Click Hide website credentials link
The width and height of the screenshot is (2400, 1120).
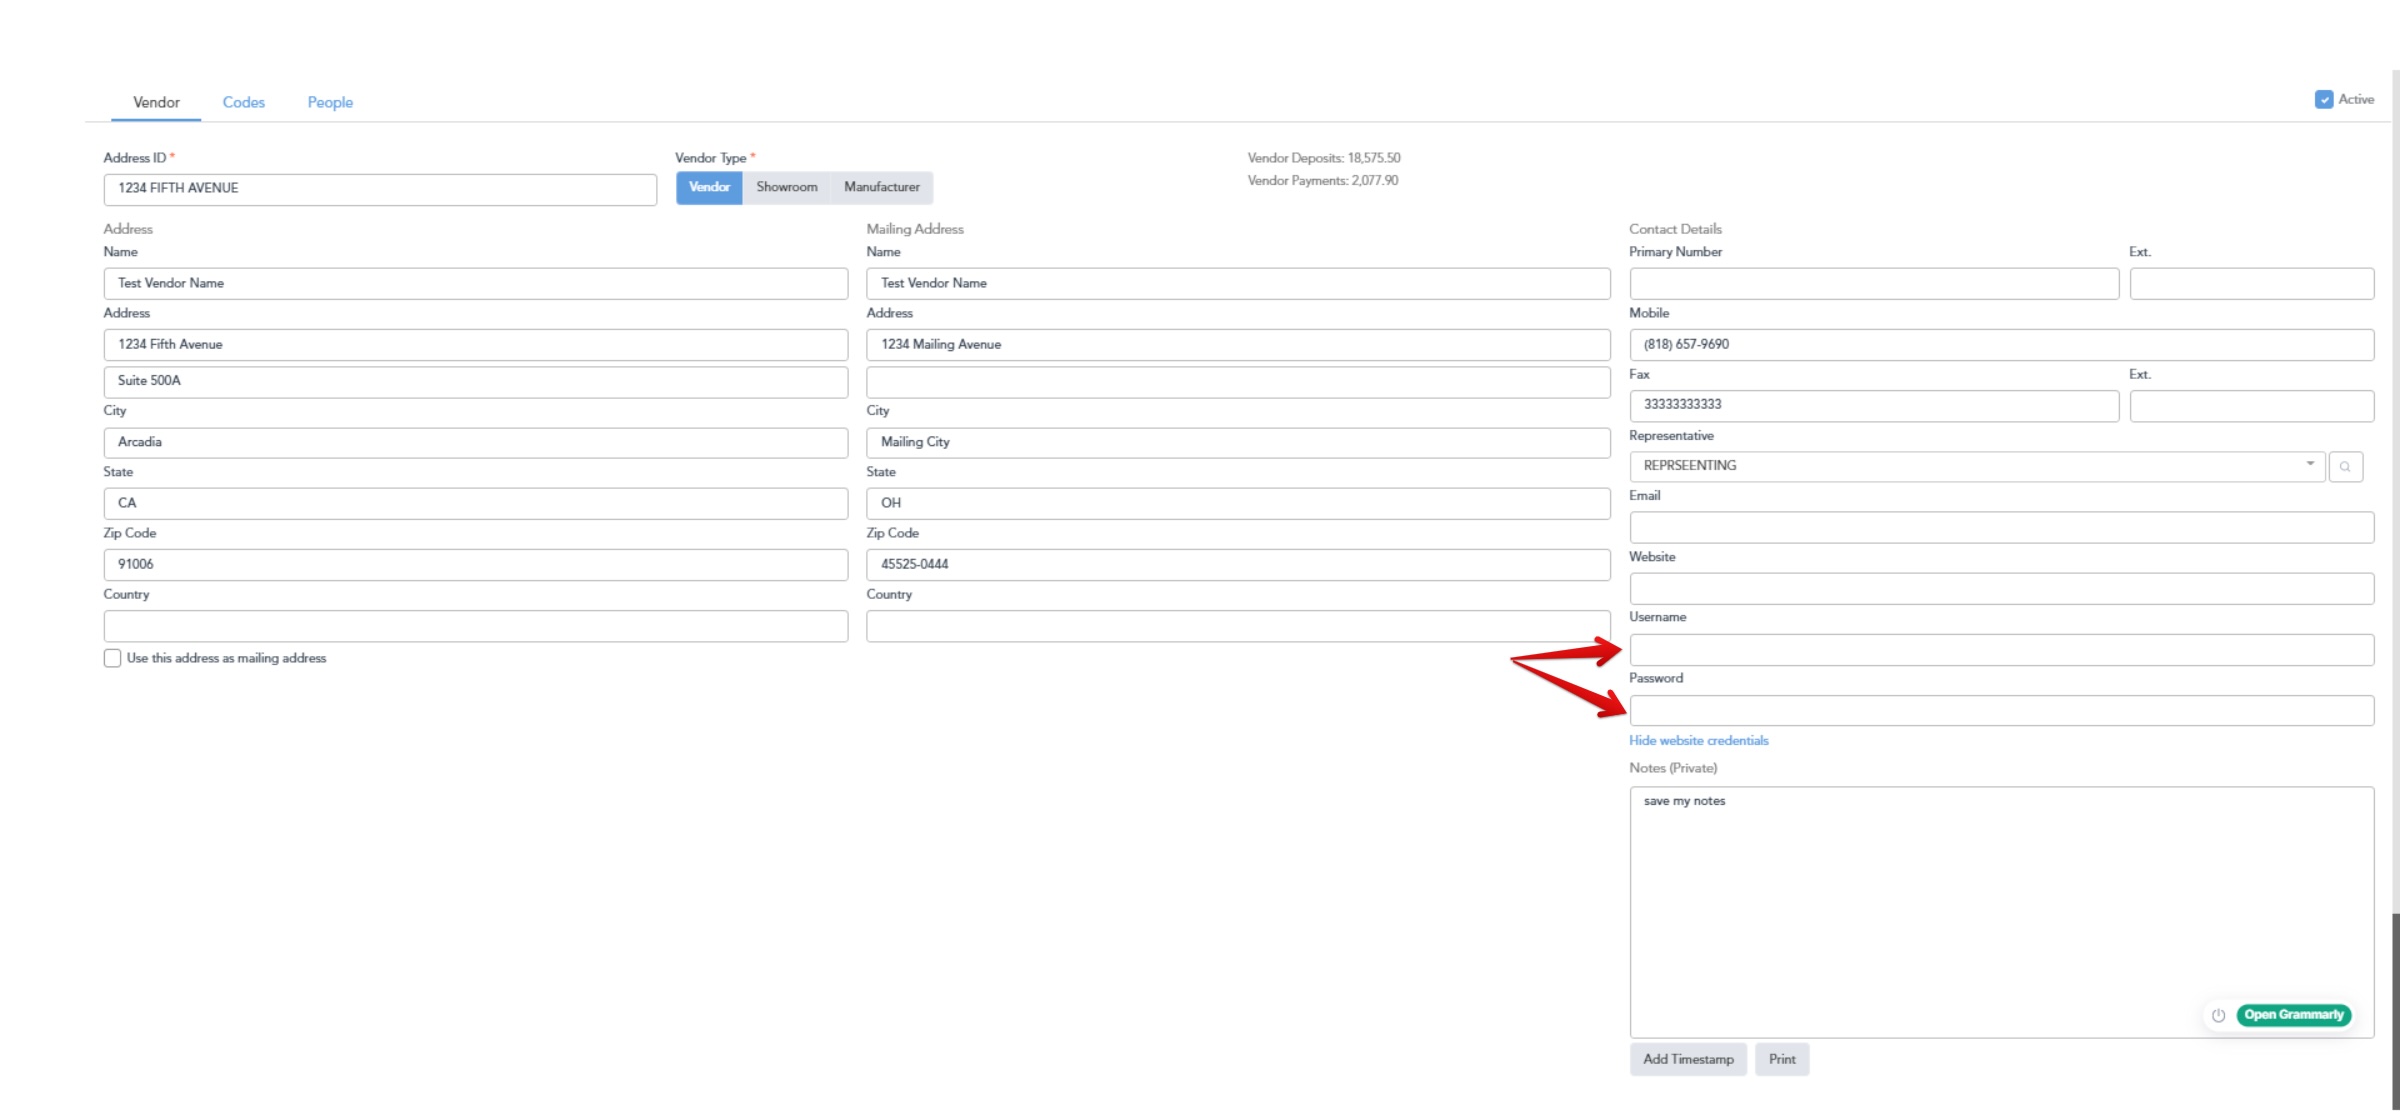(1698, 741)
